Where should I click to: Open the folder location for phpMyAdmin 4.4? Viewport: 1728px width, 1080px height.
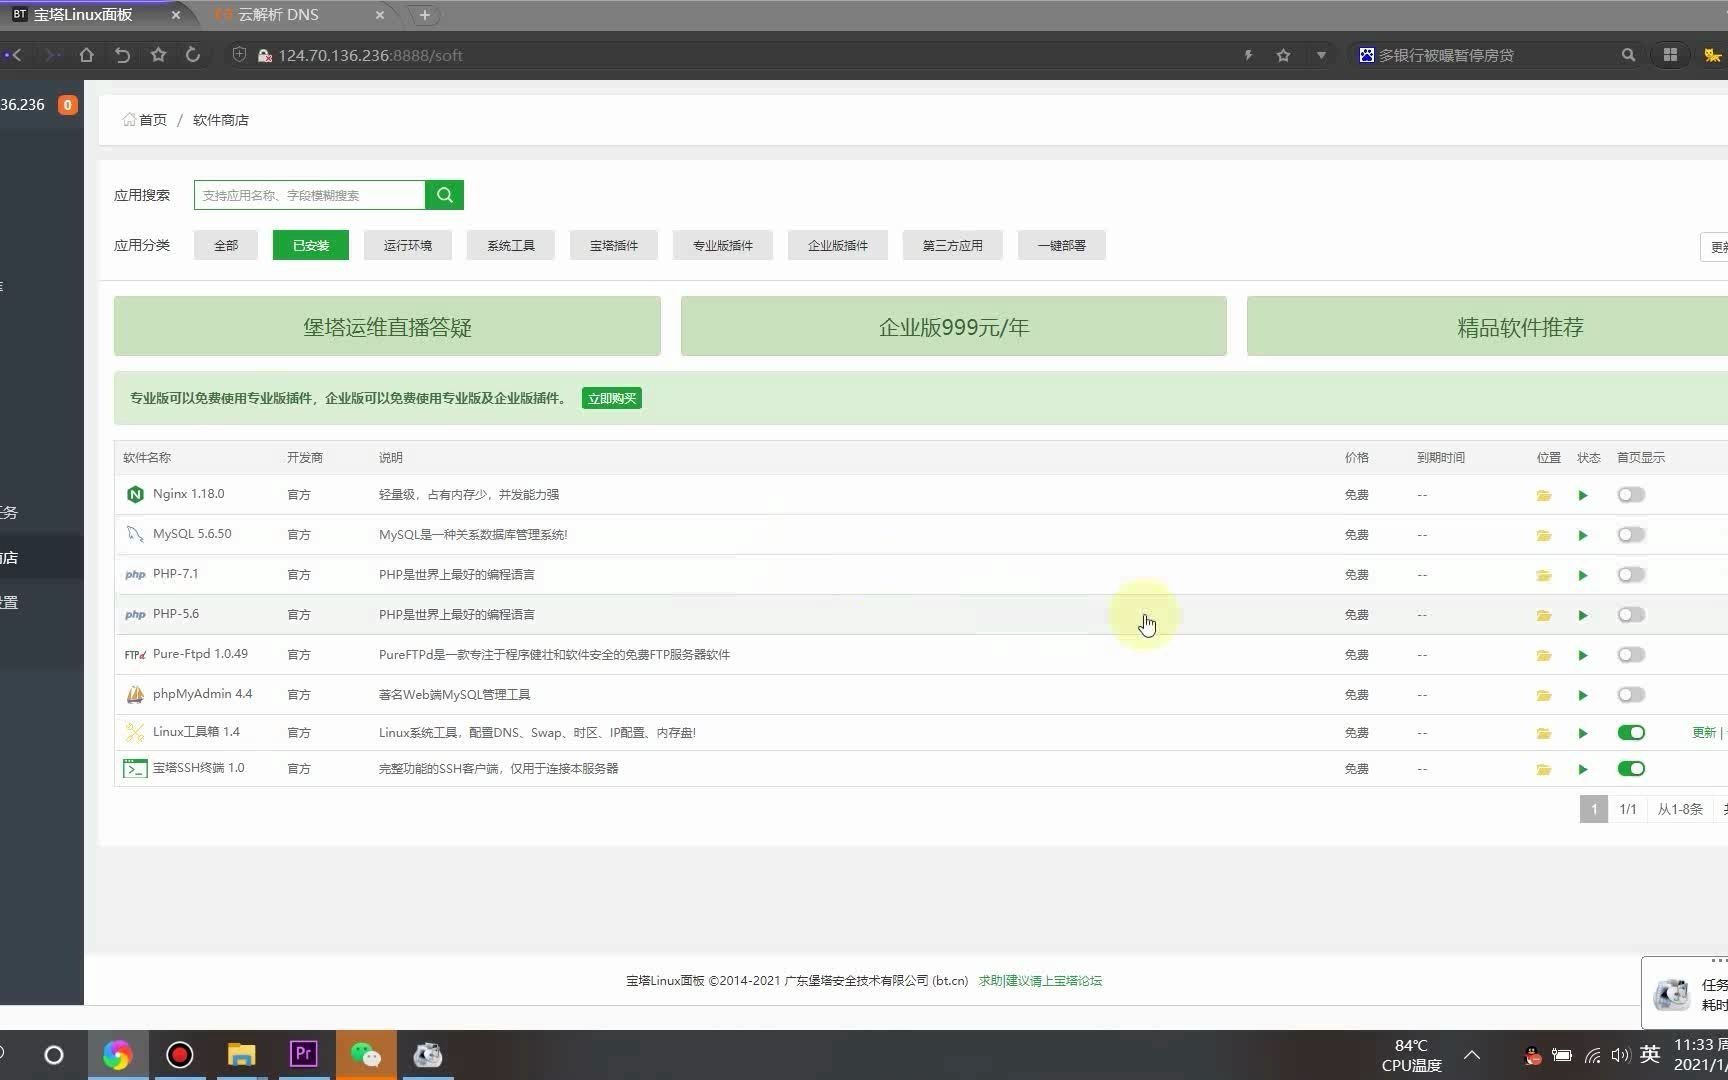1544,695
